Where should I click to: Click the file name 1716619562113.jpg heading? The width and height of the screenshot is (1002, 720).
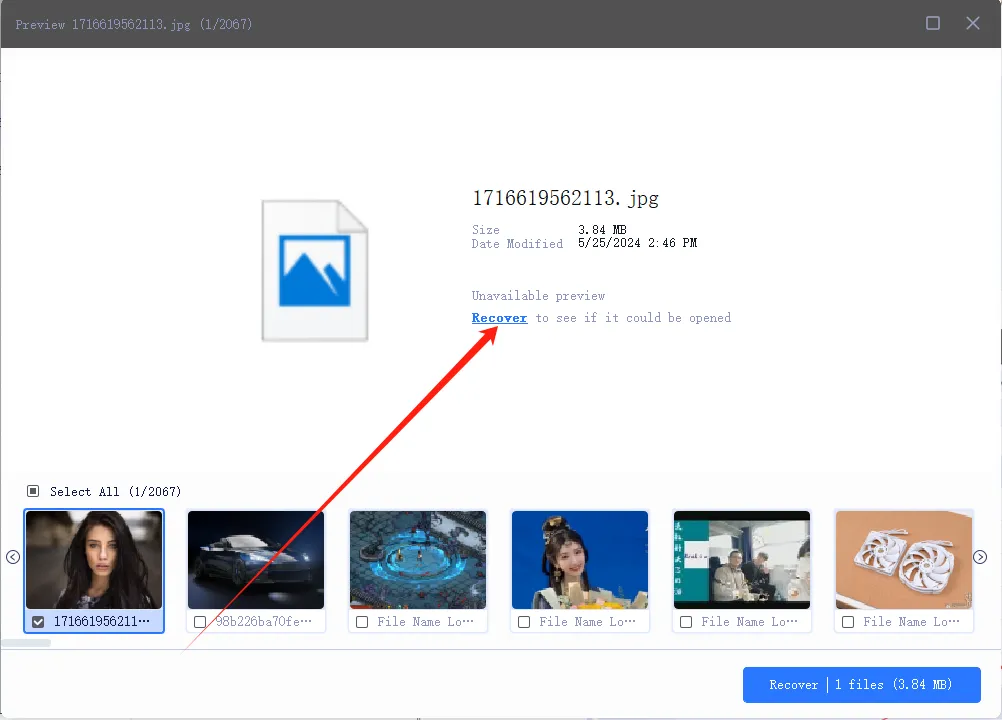[x=566, y=198]
